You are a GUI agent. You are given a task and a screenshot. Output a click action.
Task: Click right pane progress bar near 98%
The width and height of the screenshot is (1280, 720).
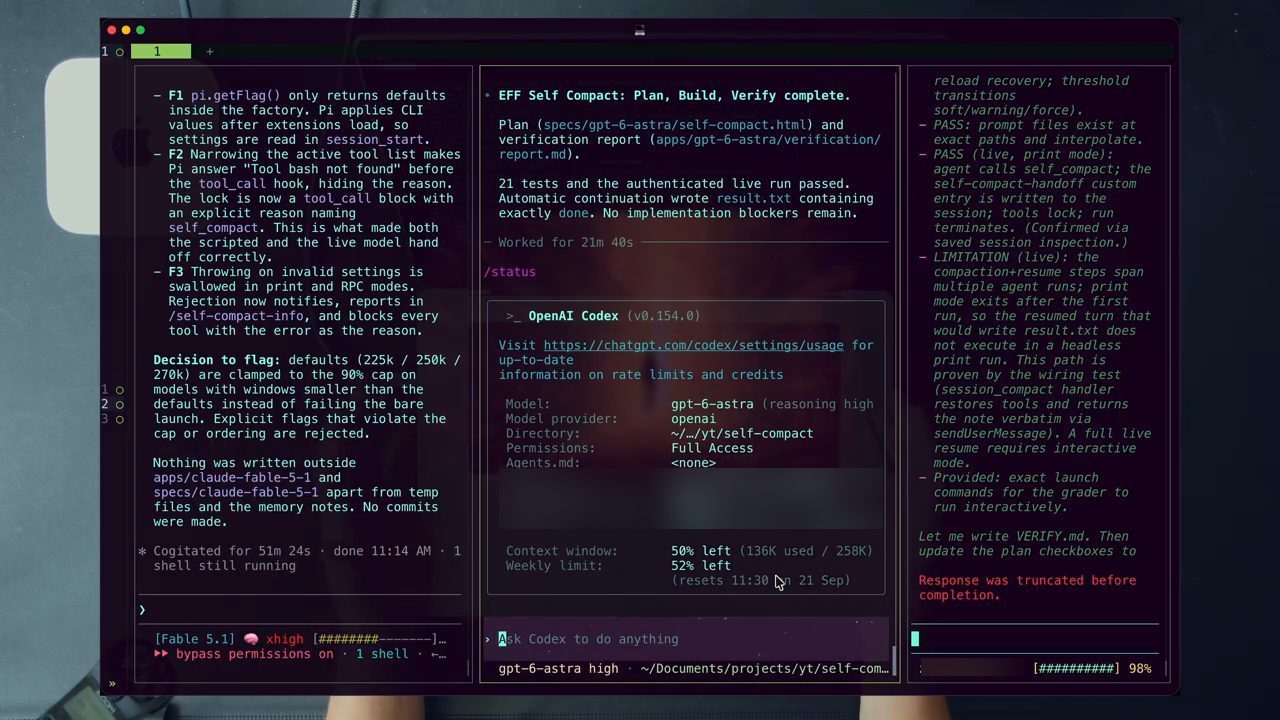[x=1077, y=668]
